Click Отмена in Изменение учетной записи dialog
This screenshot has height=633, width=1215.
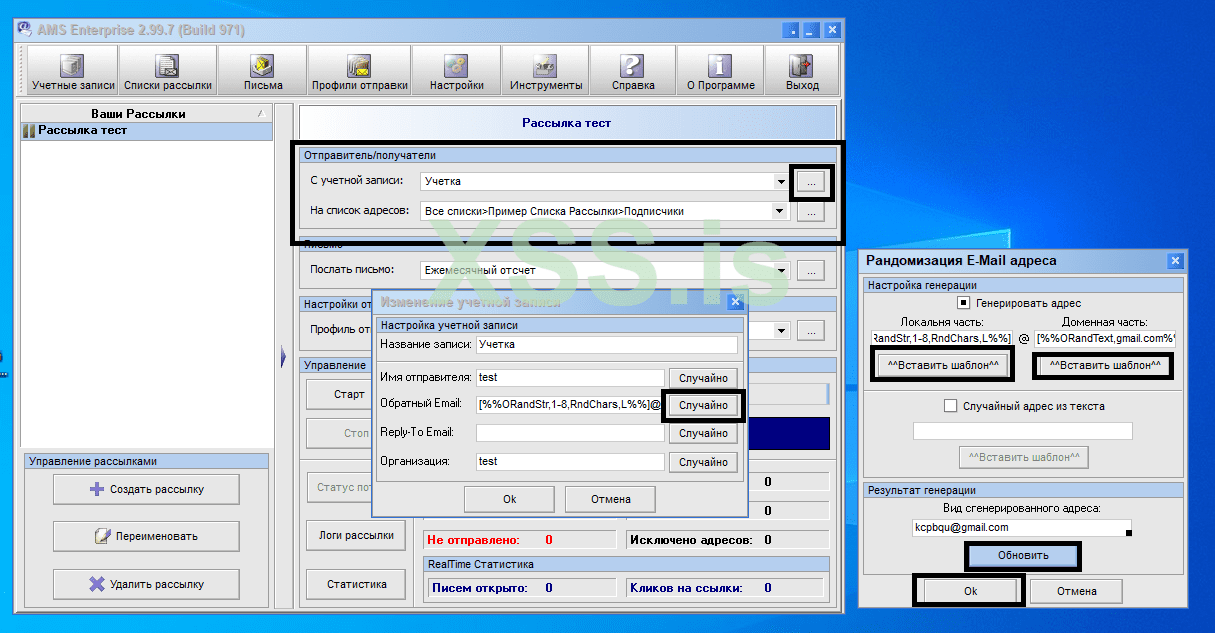pyautogui.click(x=610, y=499)
